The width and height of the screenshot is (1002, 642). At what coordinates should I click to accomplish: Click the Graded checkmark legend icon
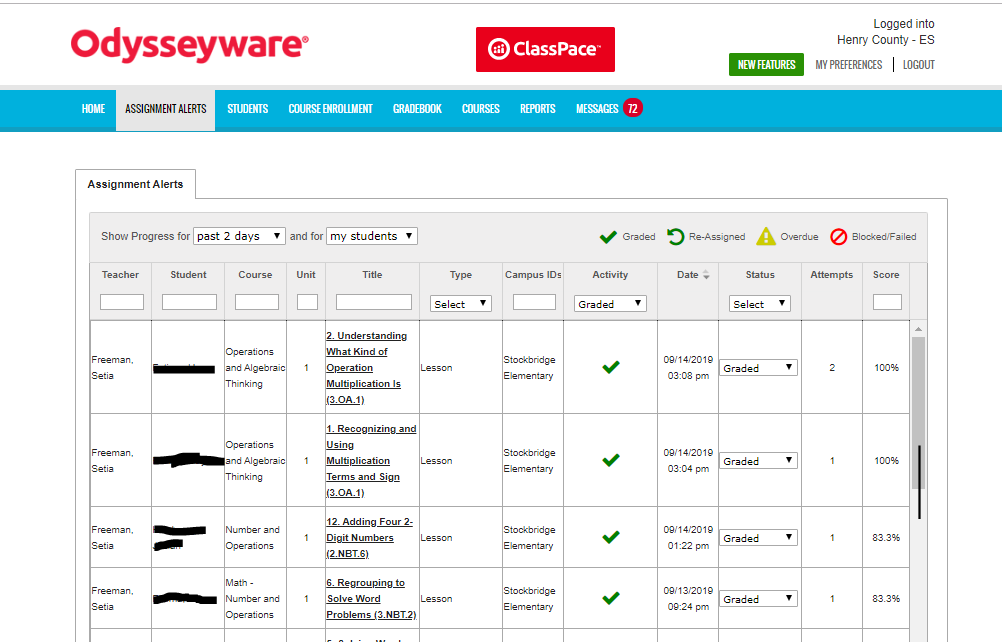608,237
